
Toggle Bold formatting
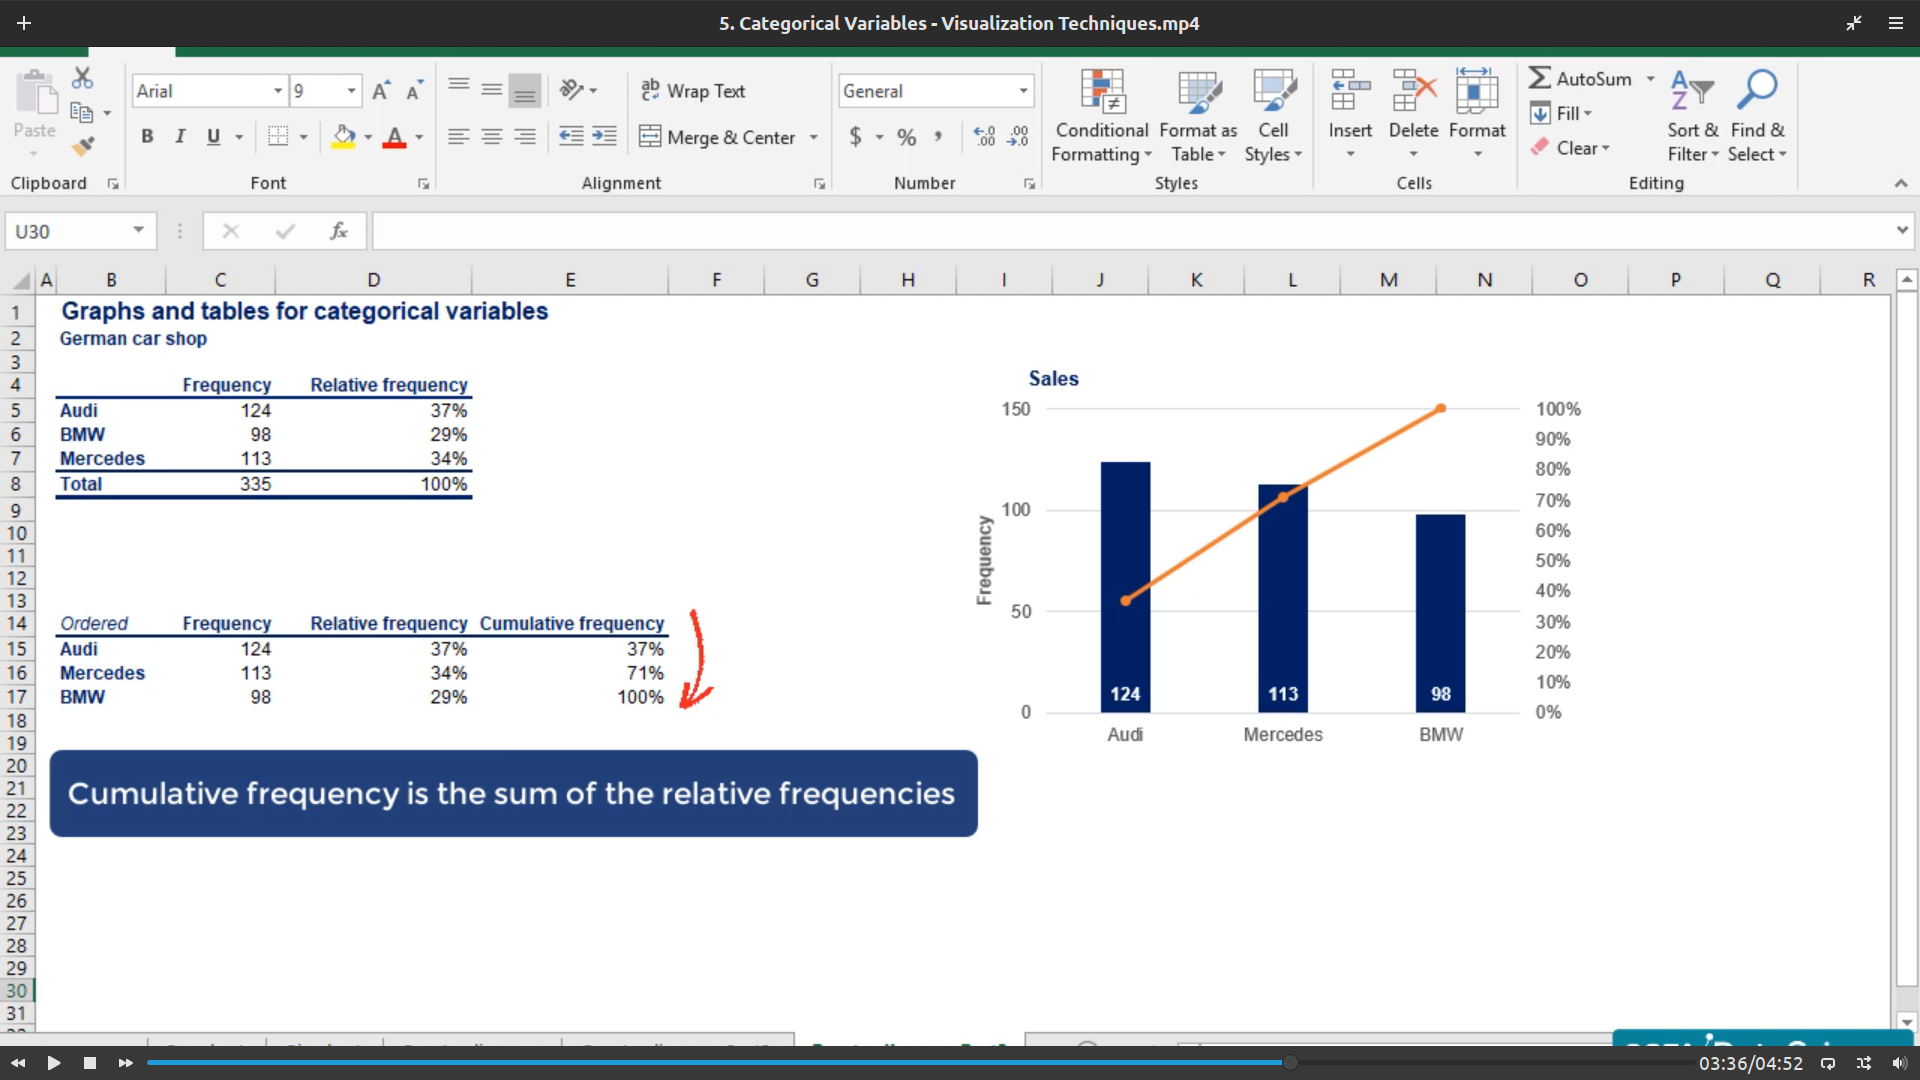pyautogui.click(x=147, y=137)
